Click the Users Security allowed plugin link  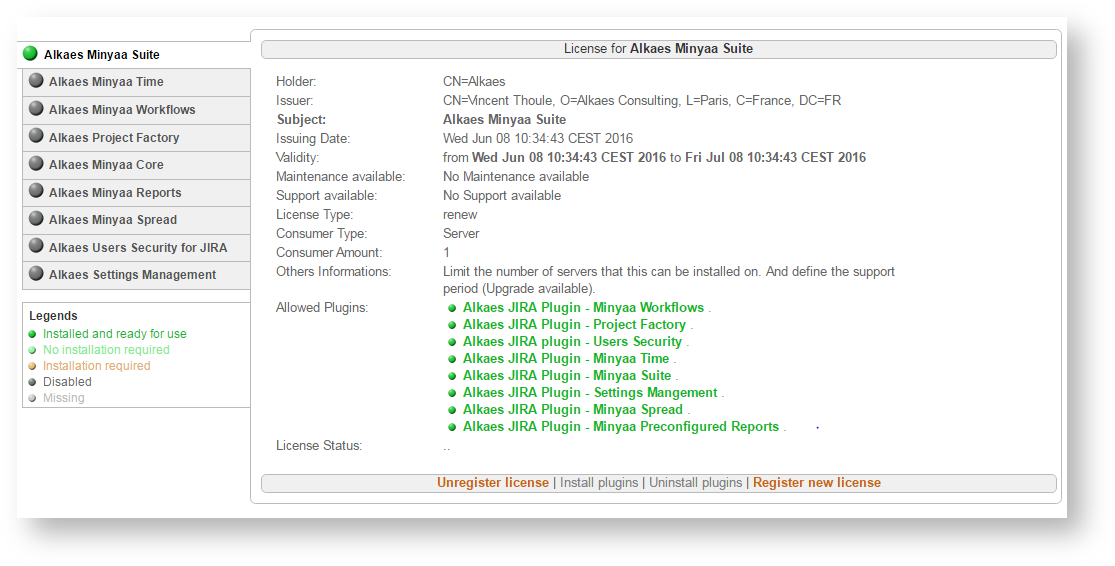pyautogui.click(x=572, y=342)
